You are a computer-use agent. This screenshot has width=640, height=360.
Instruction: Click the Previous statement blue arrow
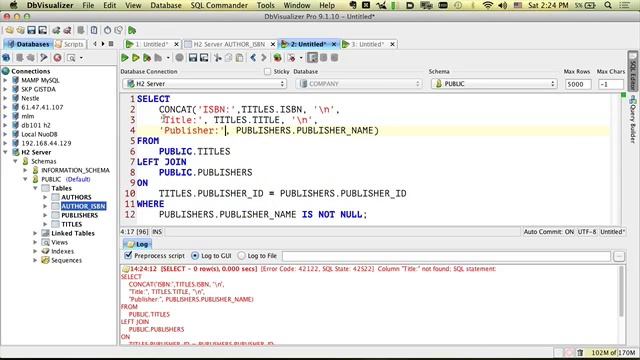point(253,58)
